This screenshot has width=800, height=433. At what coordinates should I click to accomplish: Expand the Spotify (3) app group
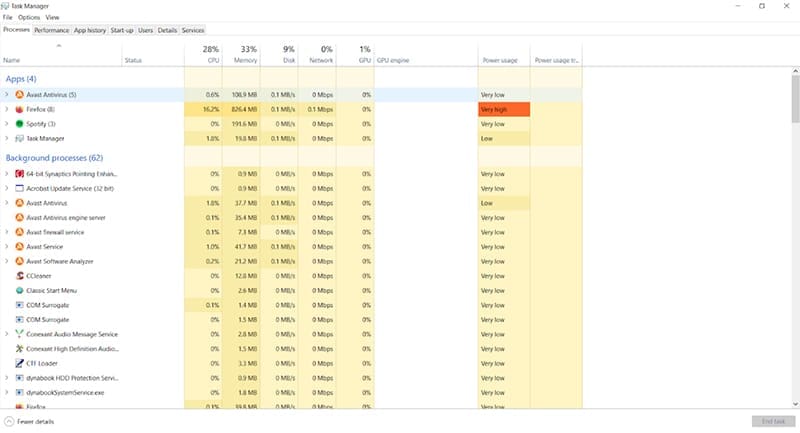(x=7, y=124)
